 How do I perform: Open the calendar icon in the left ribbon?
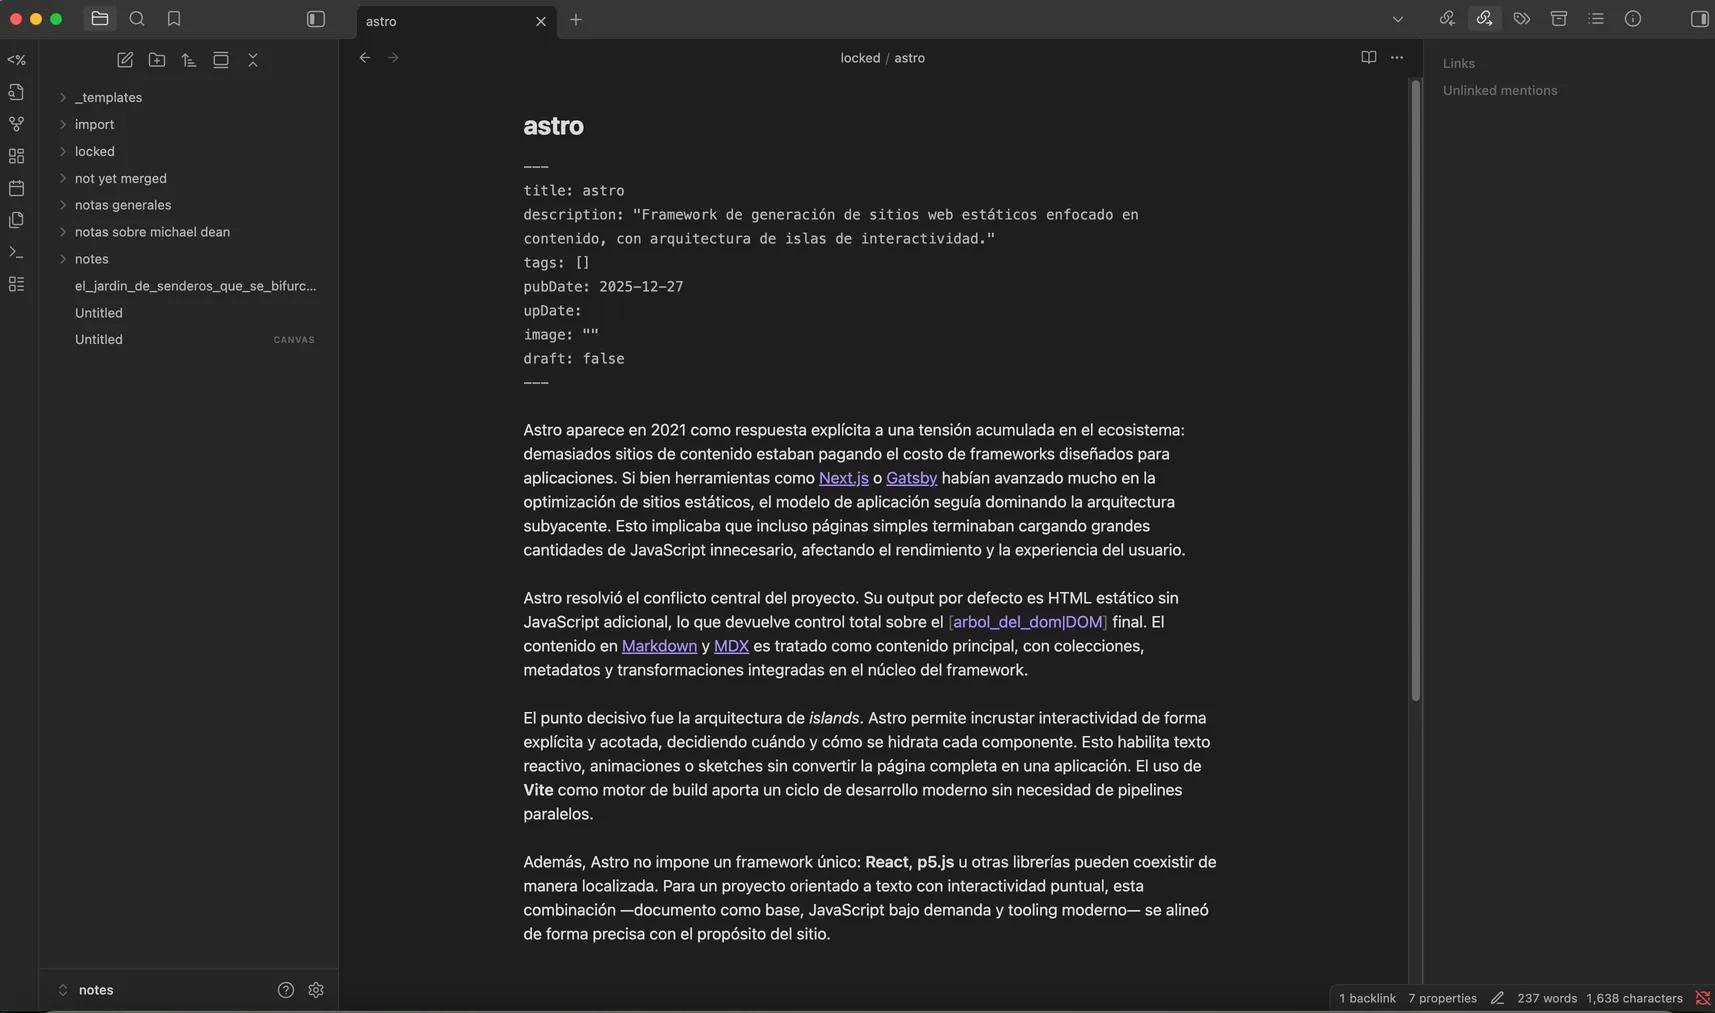16,188
